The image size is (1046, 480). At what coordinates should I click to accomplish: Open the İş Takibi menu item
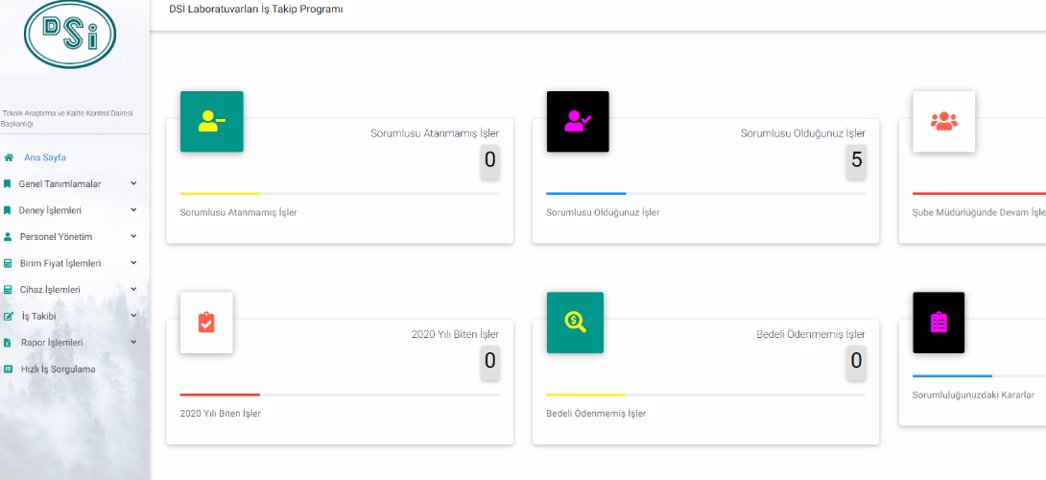39,316
